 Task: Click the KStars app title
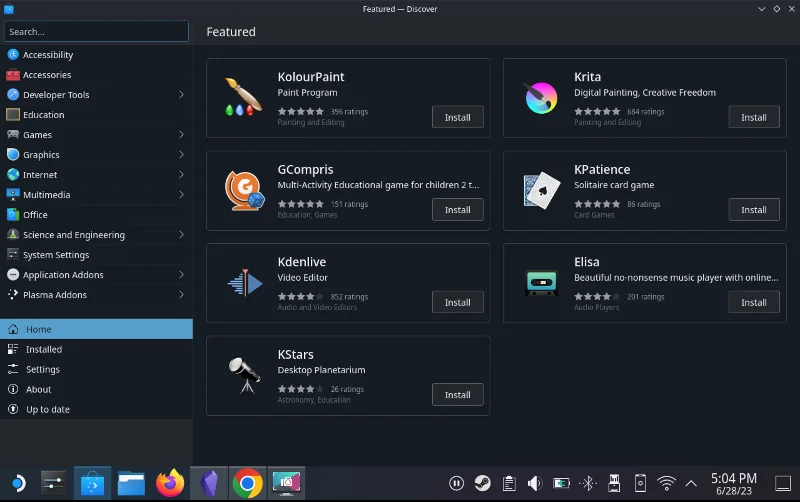tap(295, 354)
